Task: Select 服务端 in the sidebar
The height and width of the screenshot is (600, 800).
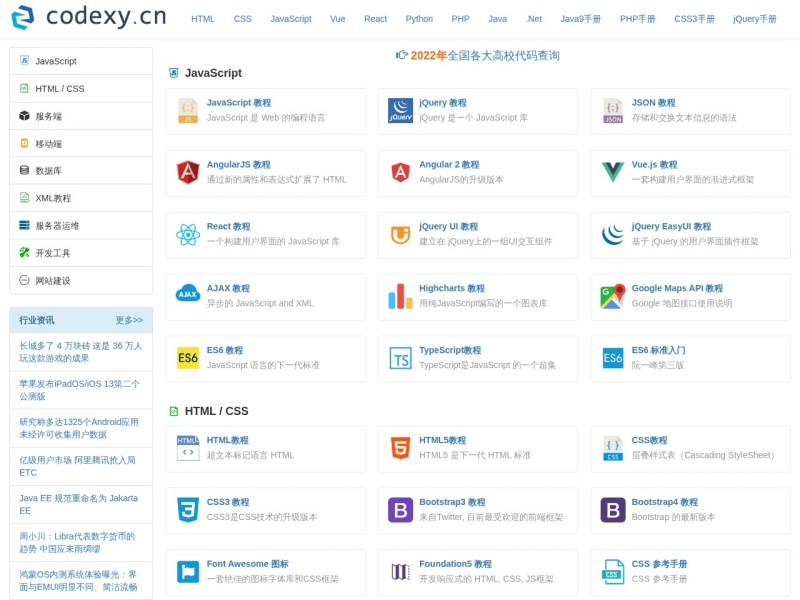Action: pyautogui.click(x=81, y=116)
